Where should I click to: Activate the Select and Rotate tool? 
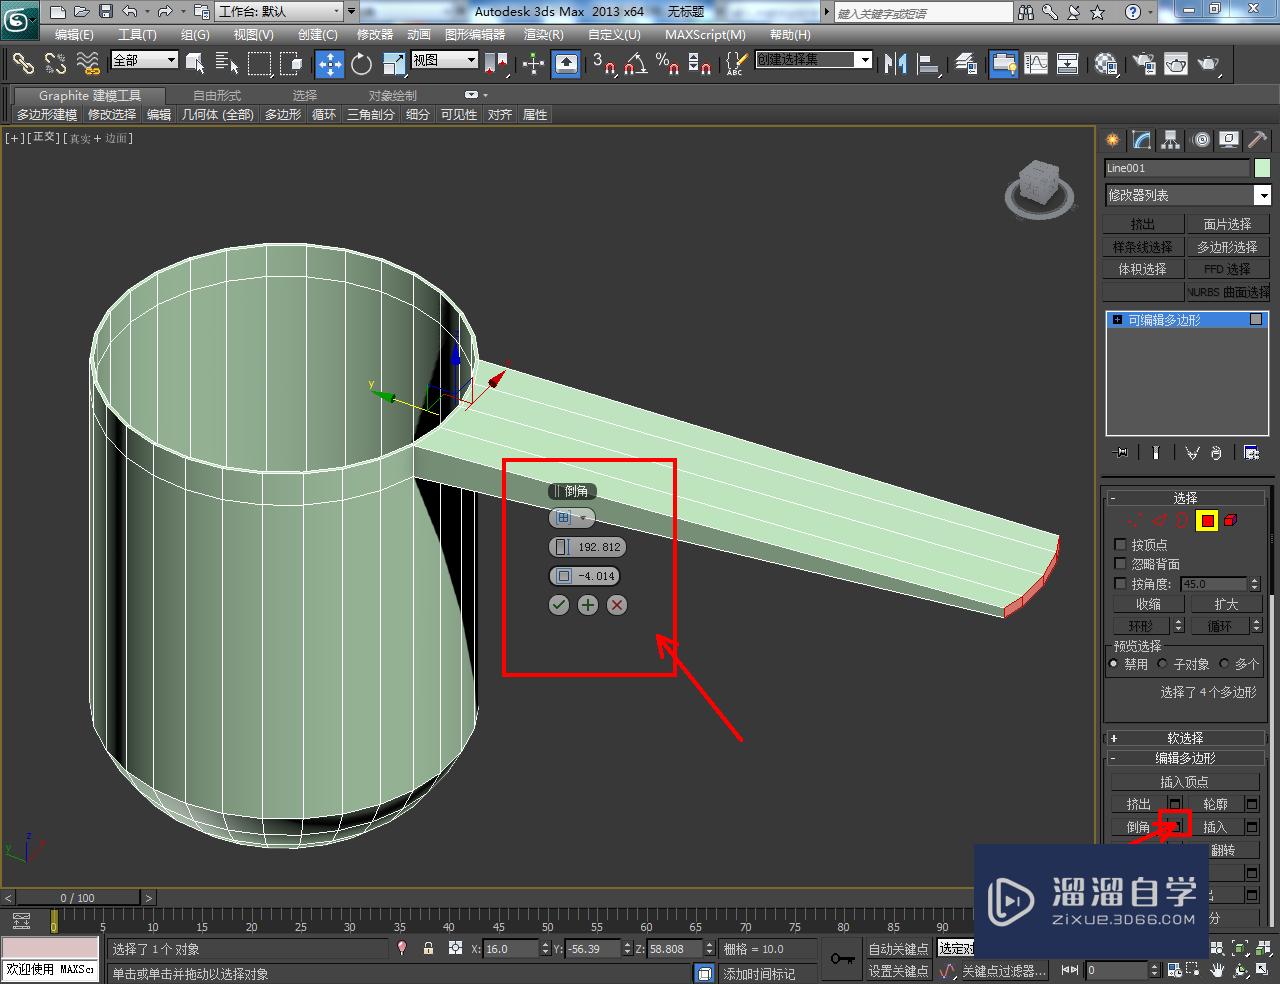[x=361, y=63]
